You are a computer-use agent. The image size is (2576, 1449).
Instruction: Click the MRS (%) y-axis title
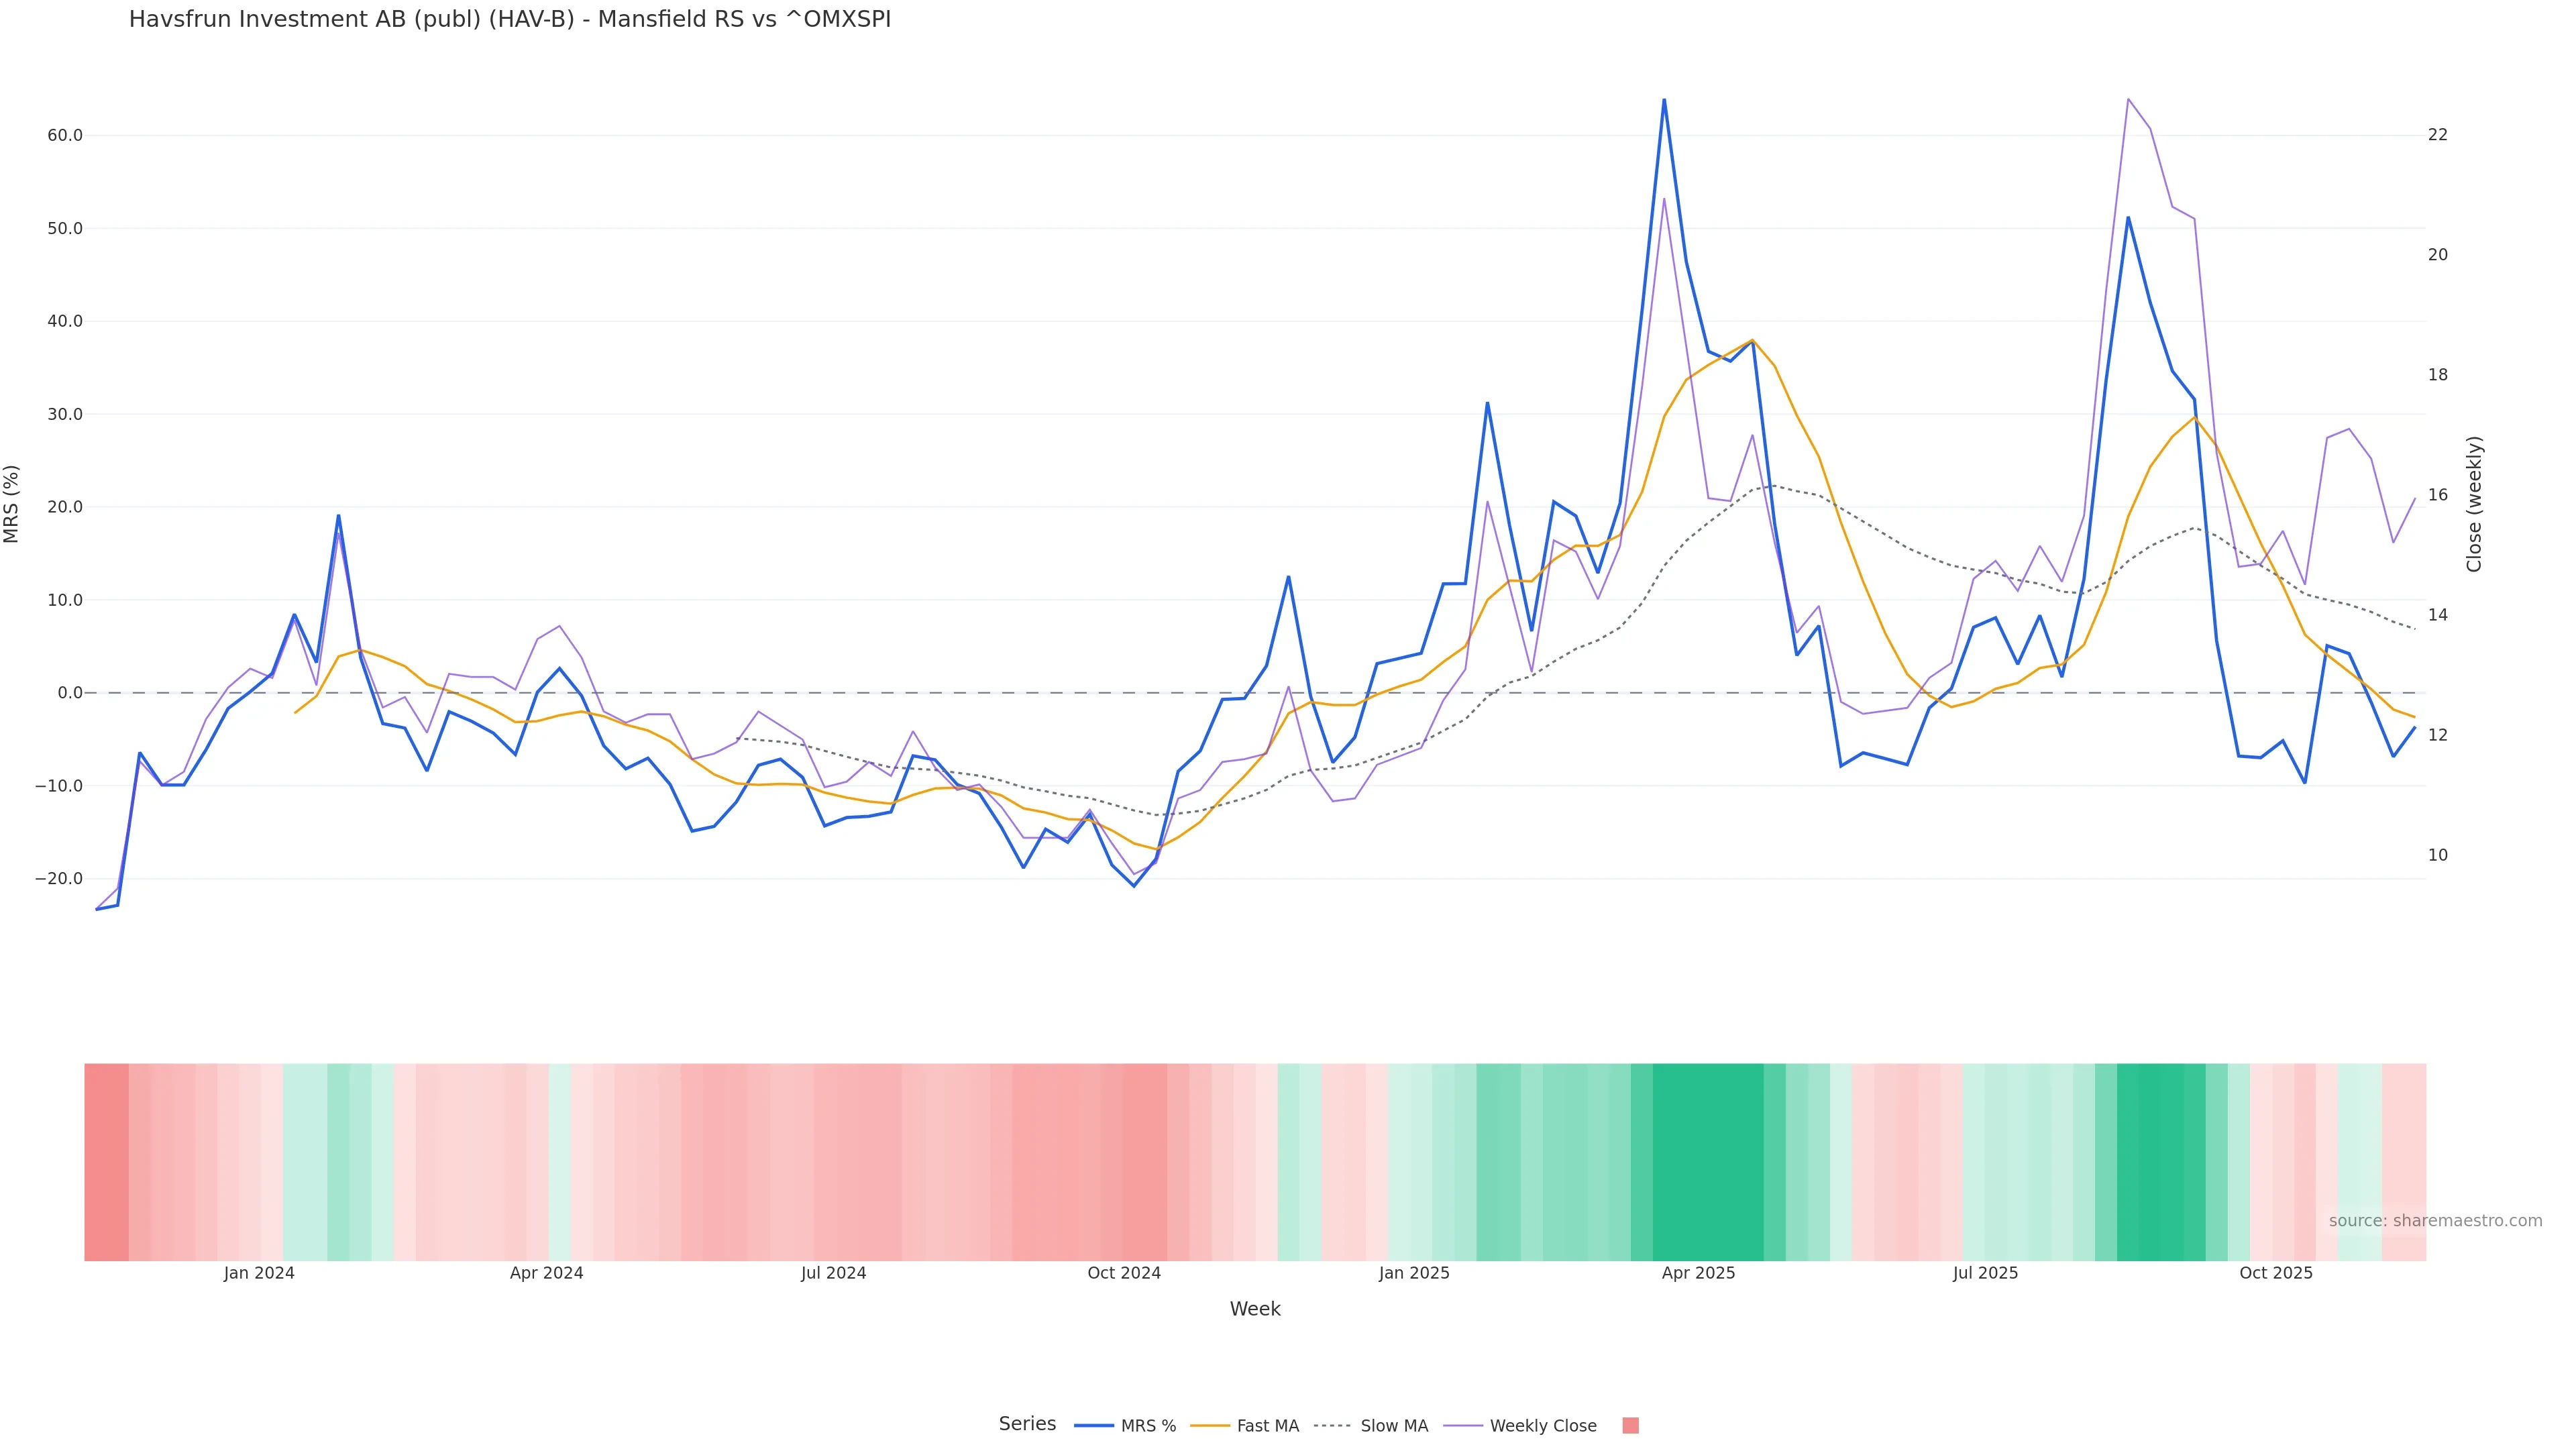[x=12, y=504]
